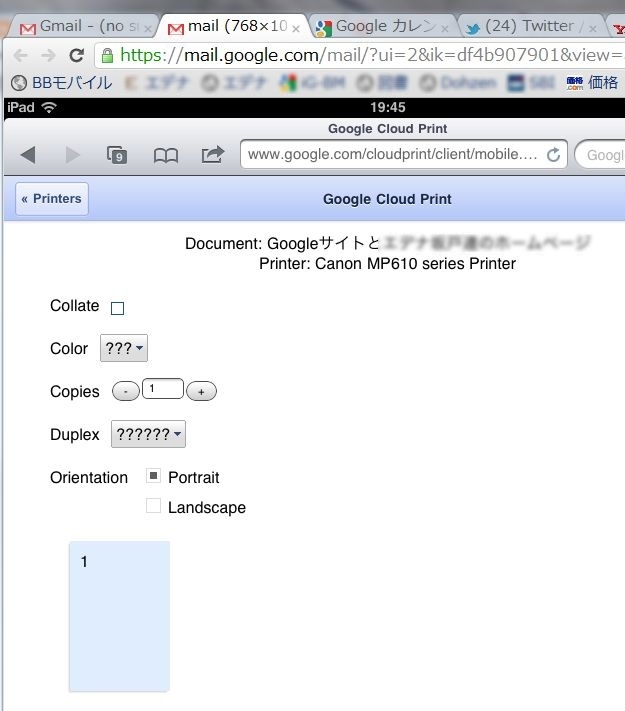Image resolution: width=625 pixels, height=711 pixels.
Task: Close the mail (768×10 tab
Action: [x=296, y=29]
